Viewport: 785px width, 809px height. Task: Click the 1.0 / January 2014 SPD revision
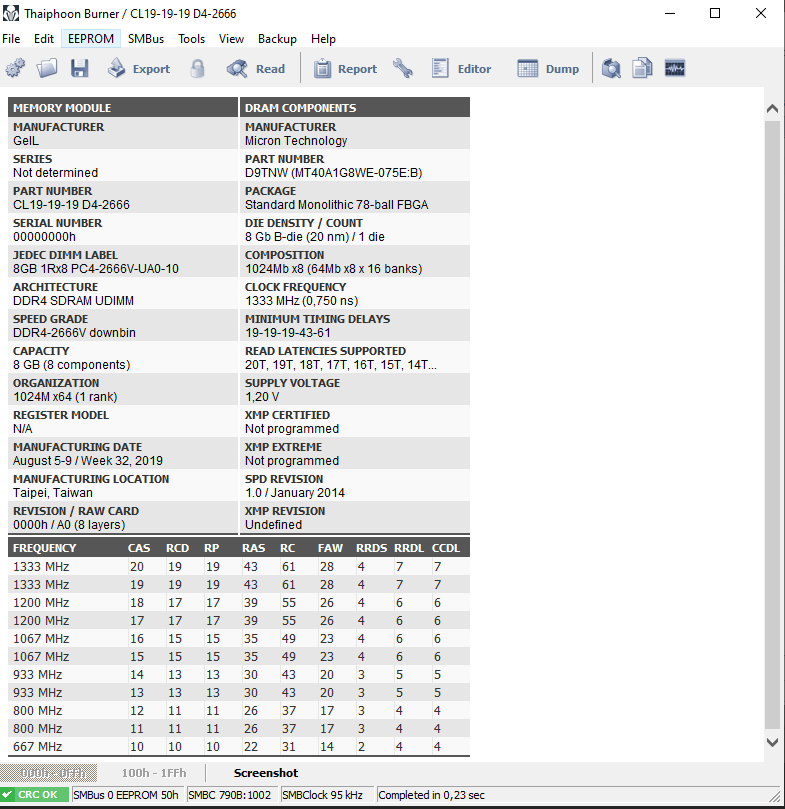coord(295,493)
